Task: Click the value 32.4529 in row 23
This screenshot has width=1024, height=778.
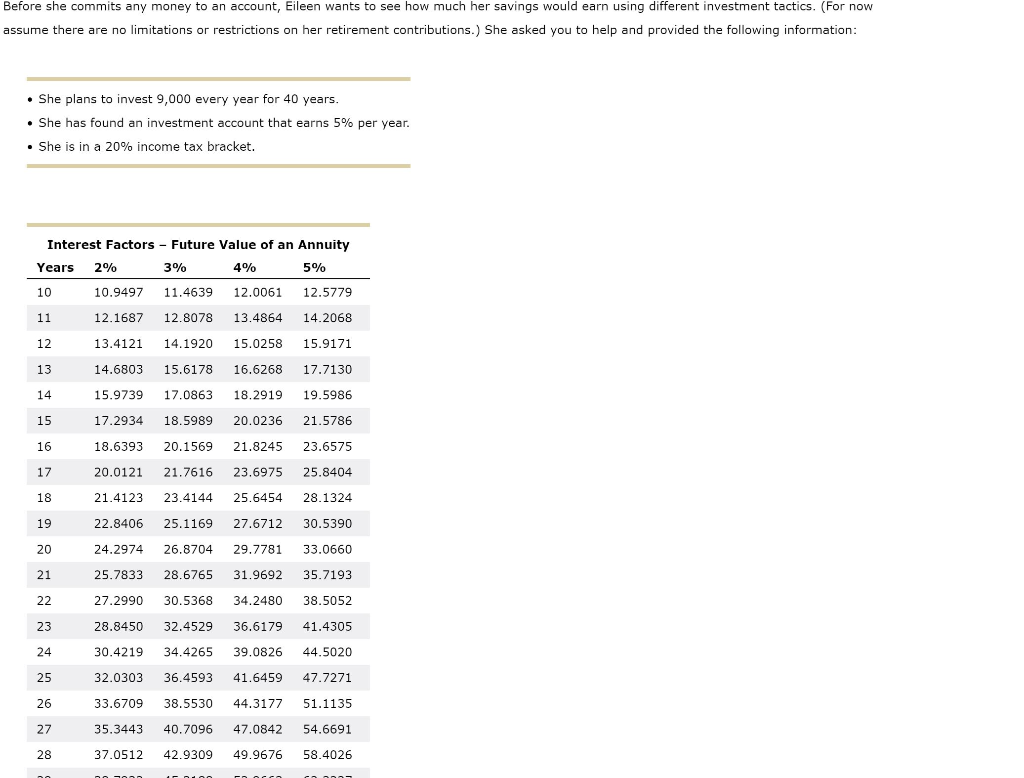Action: tap(188, 626)
